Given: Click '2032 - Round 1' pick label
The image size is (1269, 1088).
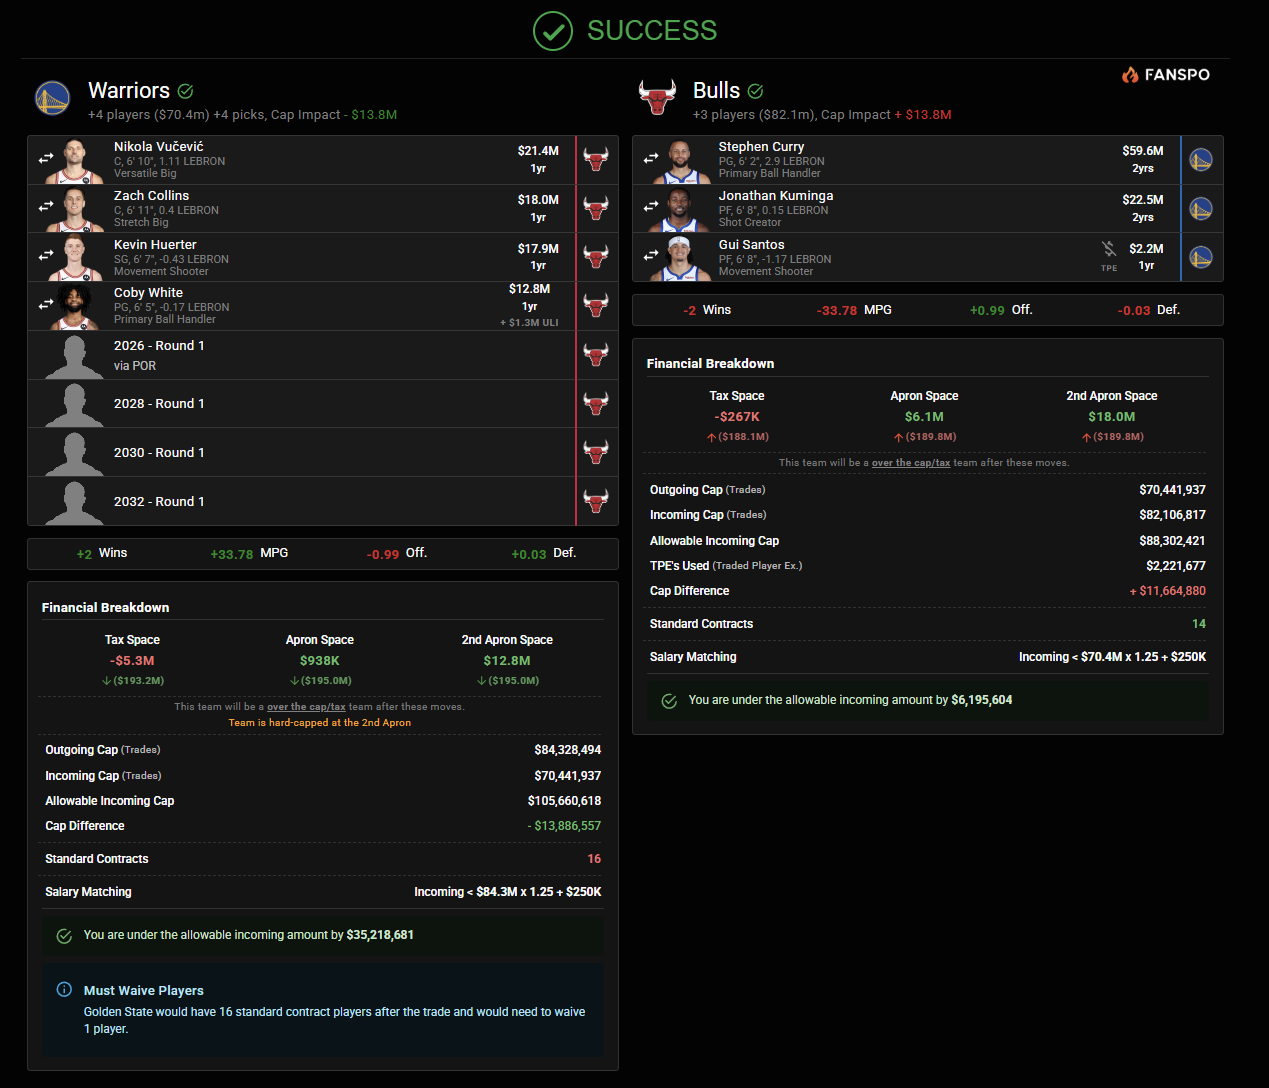Looking at the screenshot, I should [x=159, y=501].
